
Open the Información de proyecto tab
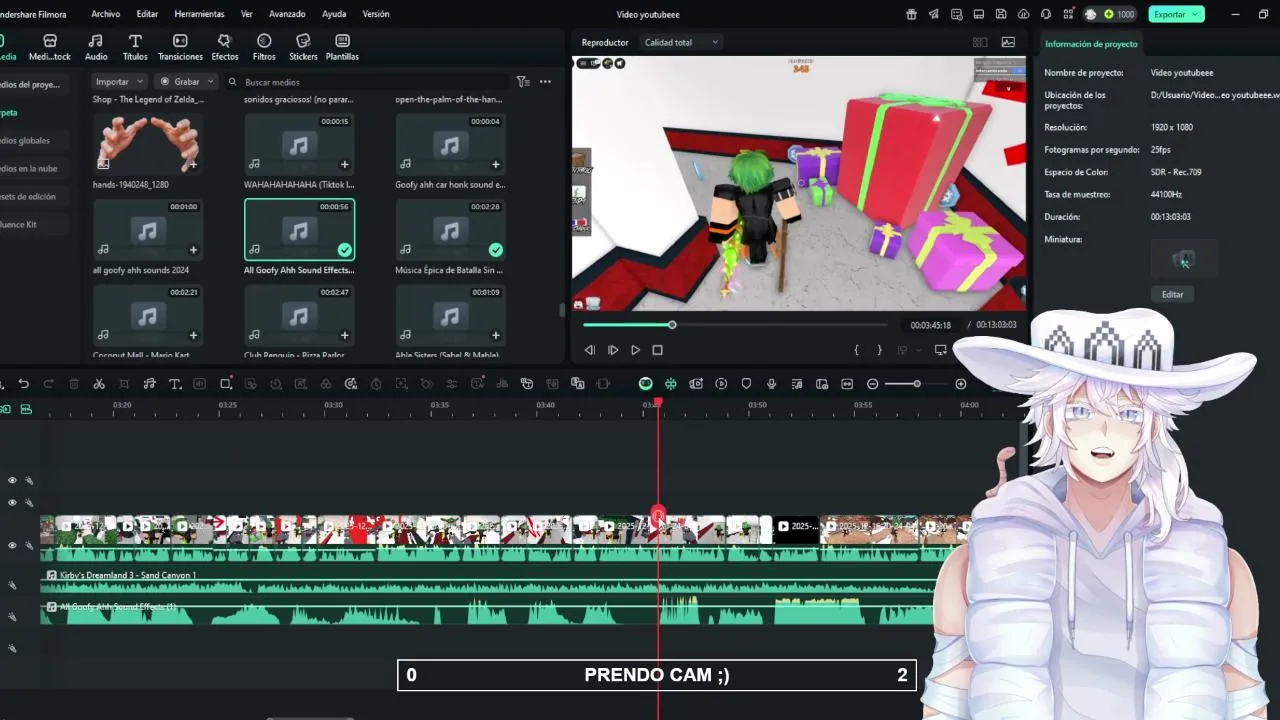click(1091, 44)
